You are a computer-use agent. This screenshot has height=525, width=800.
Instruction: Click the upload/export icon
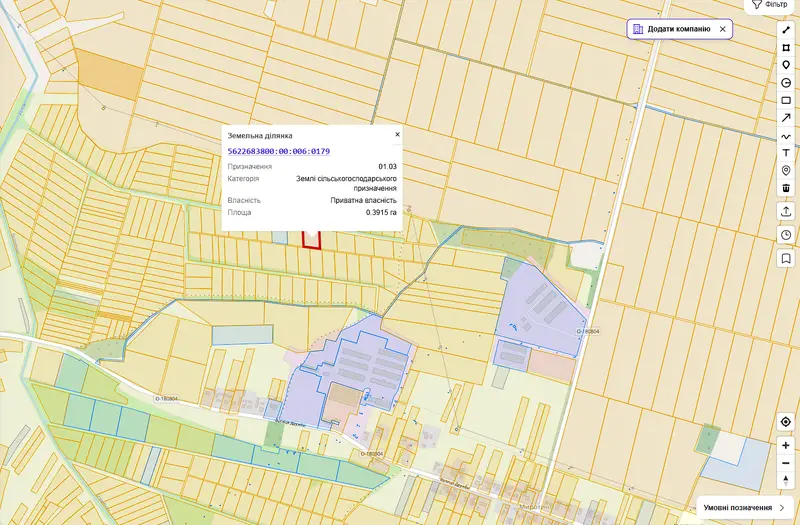786,211
